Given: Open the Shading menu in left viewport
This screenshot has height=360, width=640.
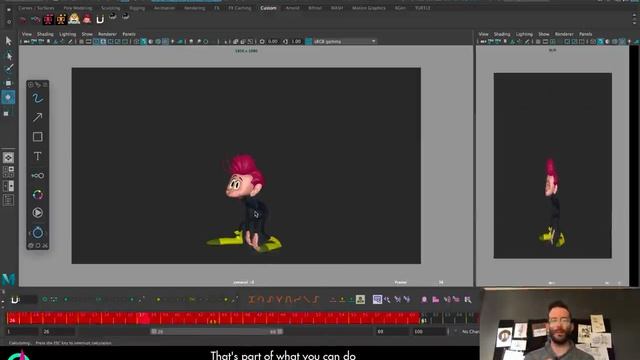Looking at the screenshot, I should click(45, 34).
